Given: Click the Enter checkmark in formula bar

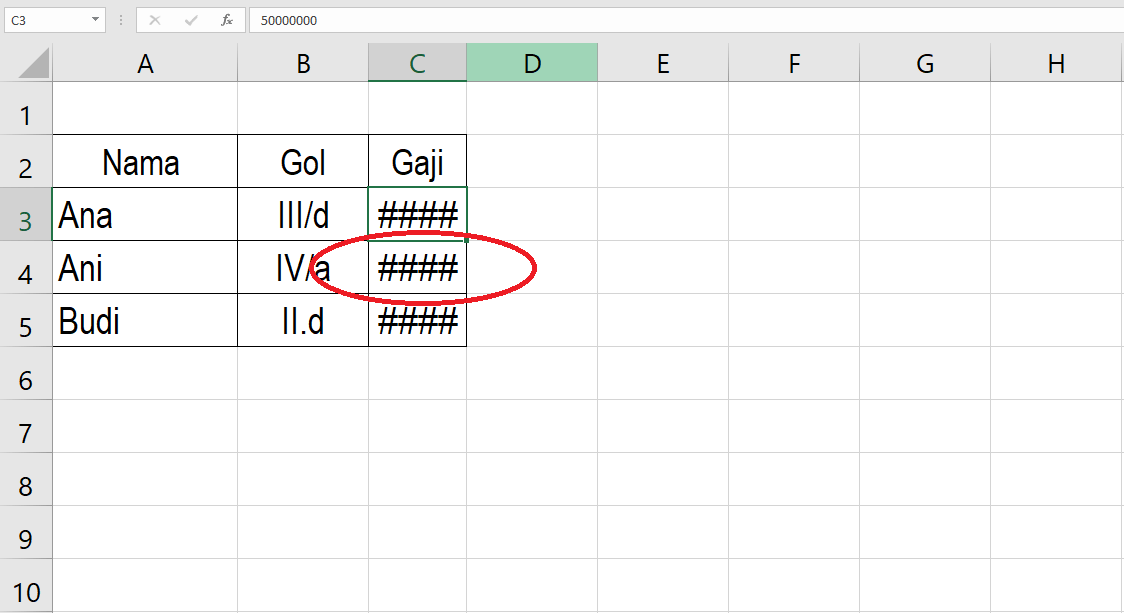Looking at the screenshot, I should coord(191,19).
